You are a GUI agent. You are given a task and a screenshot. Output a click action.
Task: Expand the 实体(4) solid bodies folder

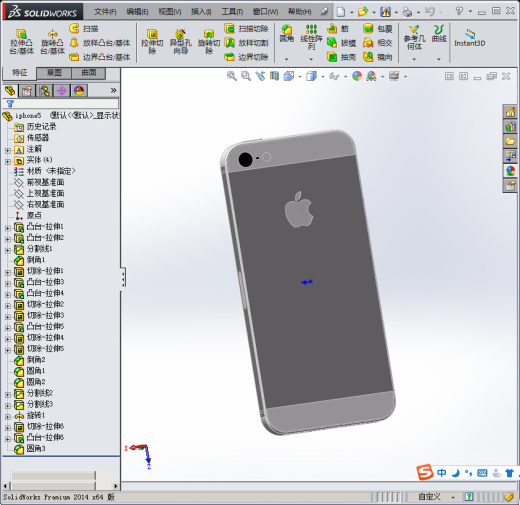coord(8,162)
